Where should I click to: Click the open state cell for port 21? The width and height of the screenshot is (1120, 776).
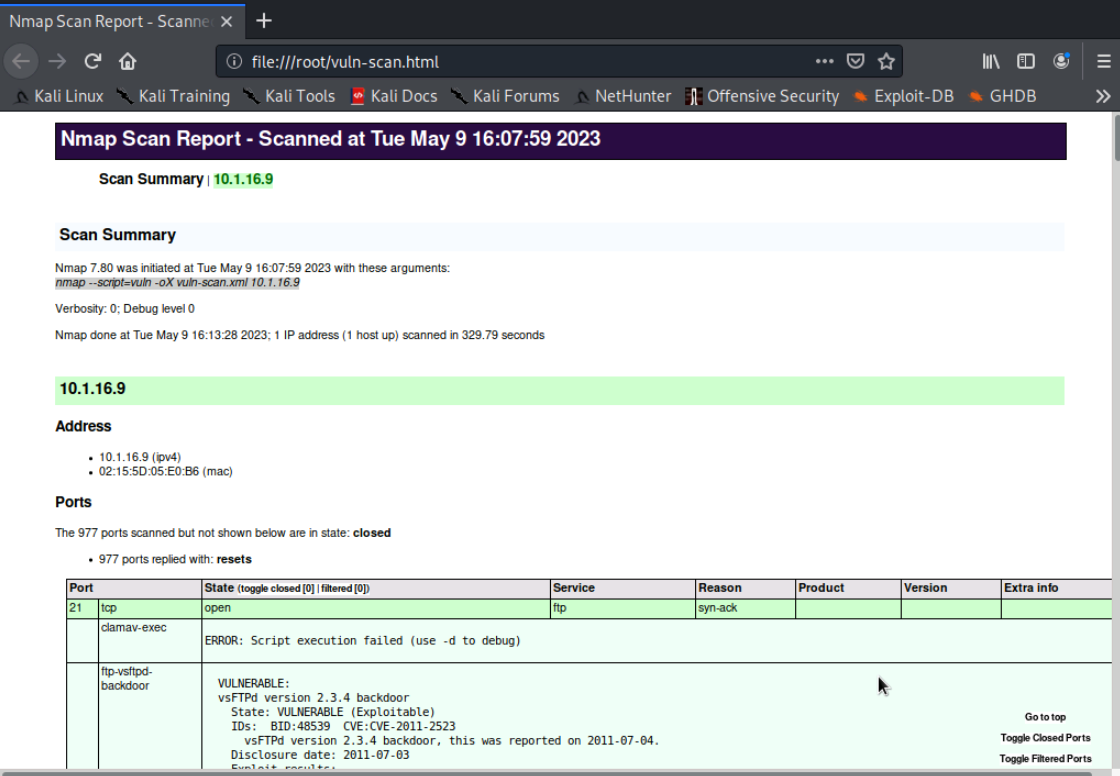tap(376, 608)
